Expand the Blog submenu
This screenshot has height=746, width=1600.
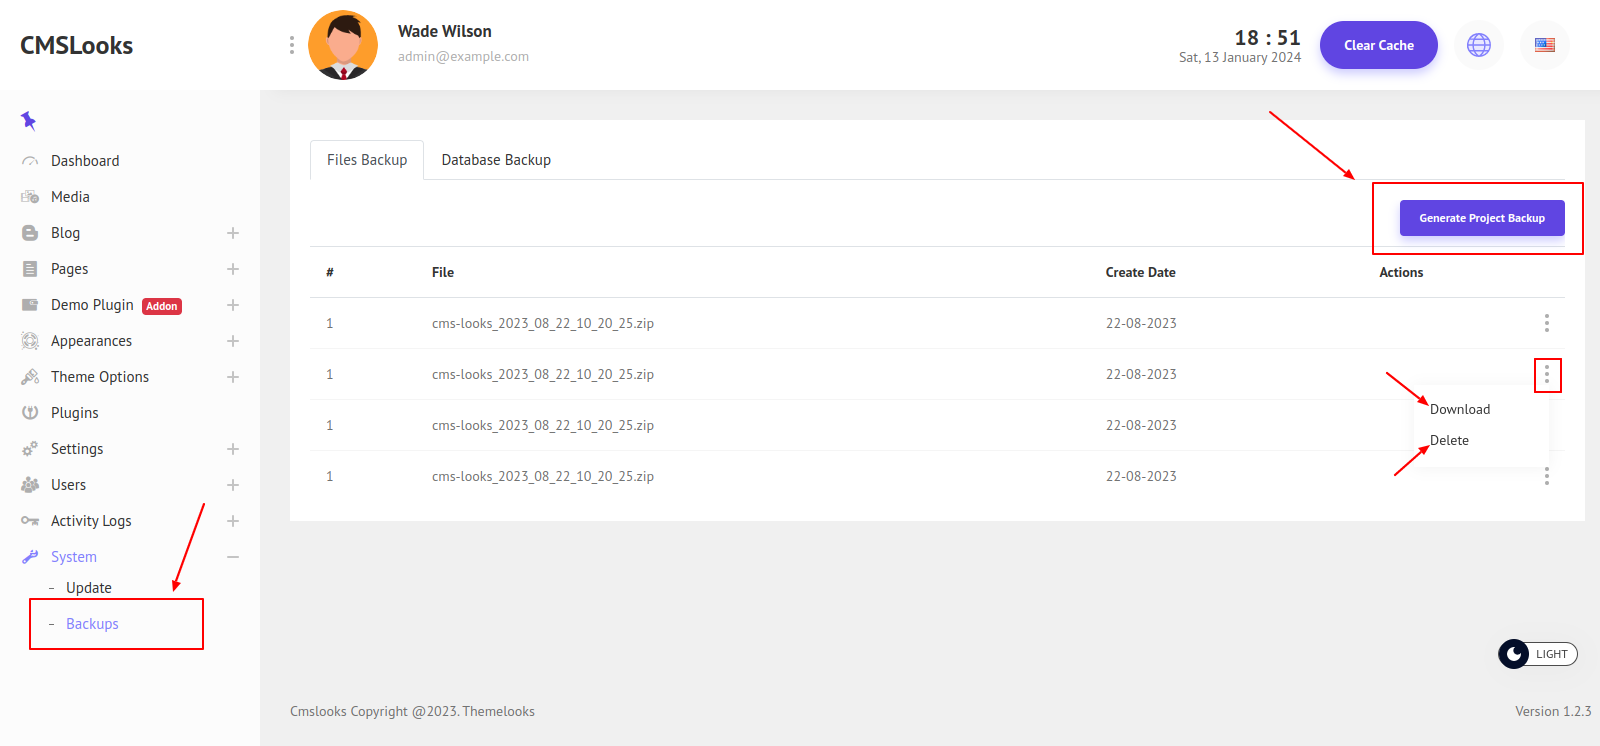[233, 233]
